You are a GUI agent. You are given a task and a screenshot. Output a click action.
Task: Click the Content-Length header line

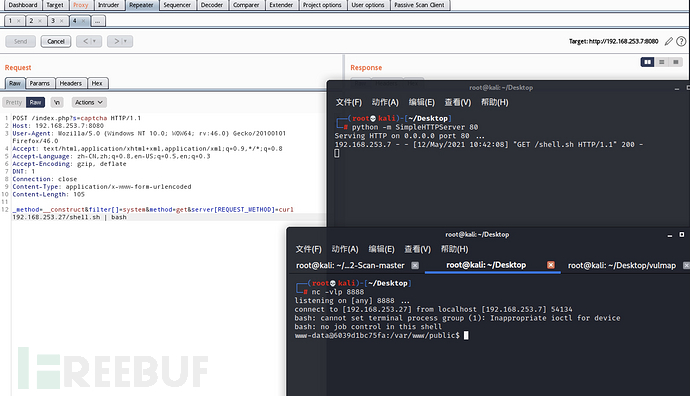tap(48, 194)
